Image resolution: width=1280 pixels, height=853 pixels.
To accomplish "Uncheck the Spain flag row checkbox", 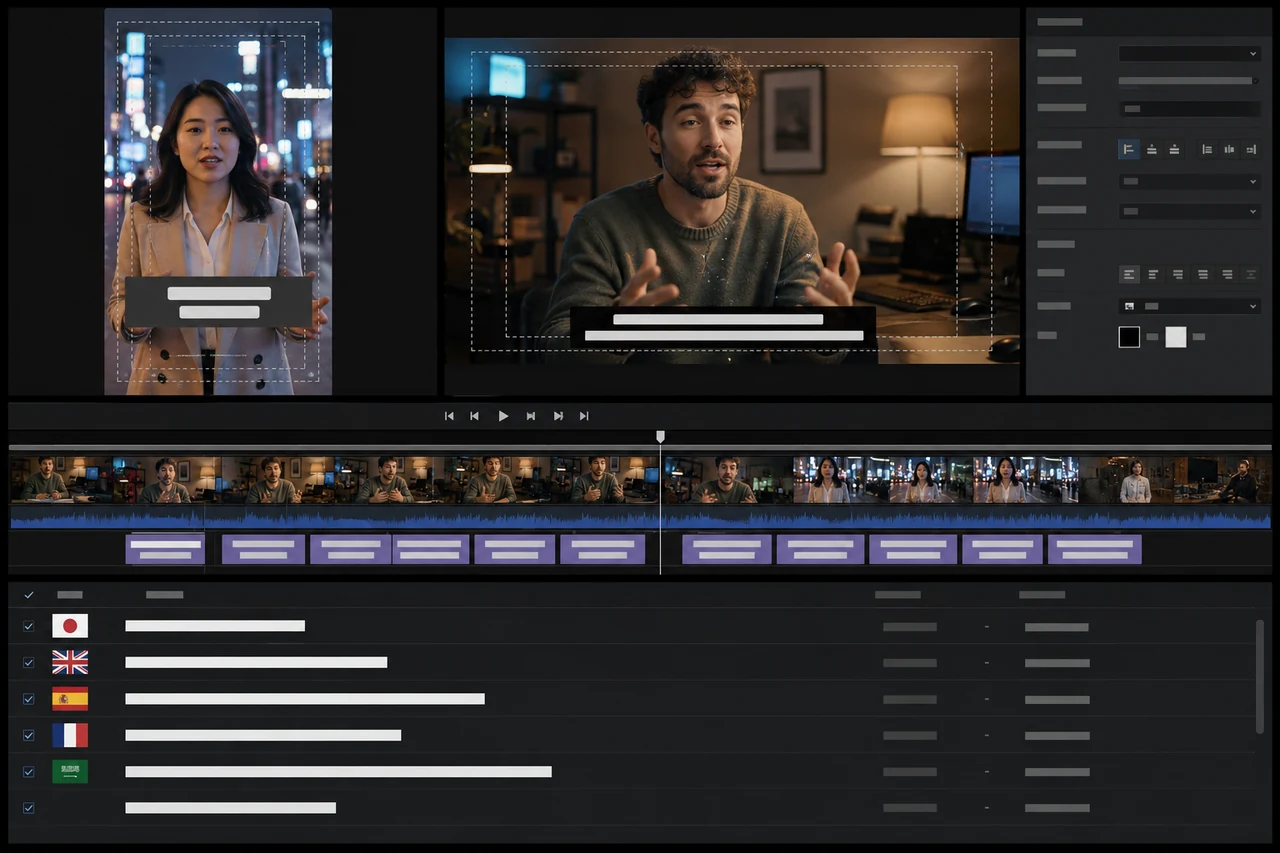I will tap(28, 698).
